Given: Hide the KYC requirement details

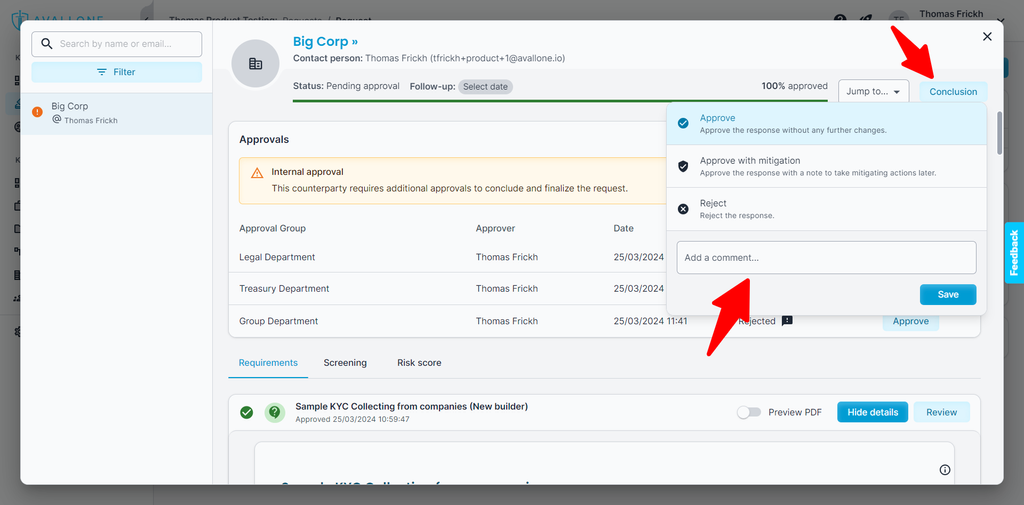Looking at the screenshot, I should [x=872, y=412].
